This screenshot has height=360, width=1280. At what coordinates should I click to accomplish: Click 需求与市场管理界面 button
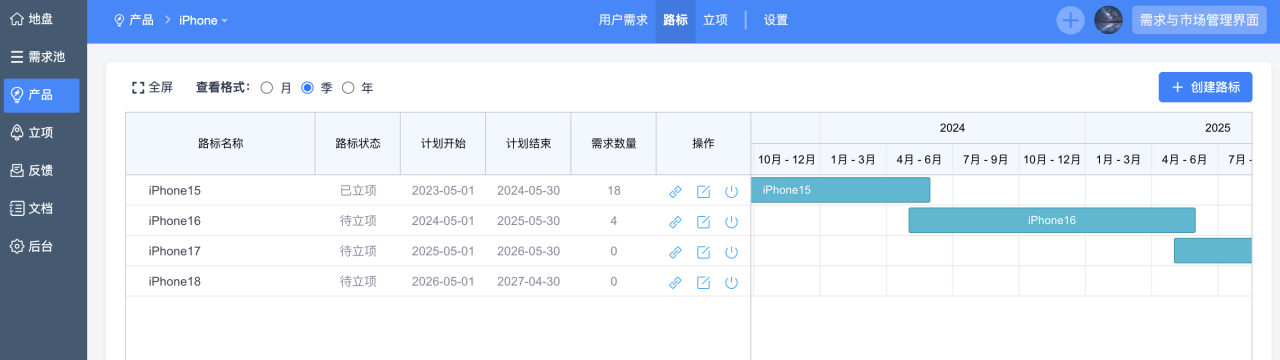[1199, 20]
